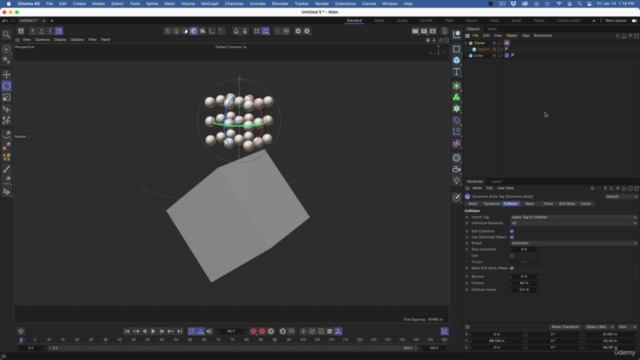This screenshot has height=360, width=640.
Task: Open the Cache tab
Action: point(586,204)
